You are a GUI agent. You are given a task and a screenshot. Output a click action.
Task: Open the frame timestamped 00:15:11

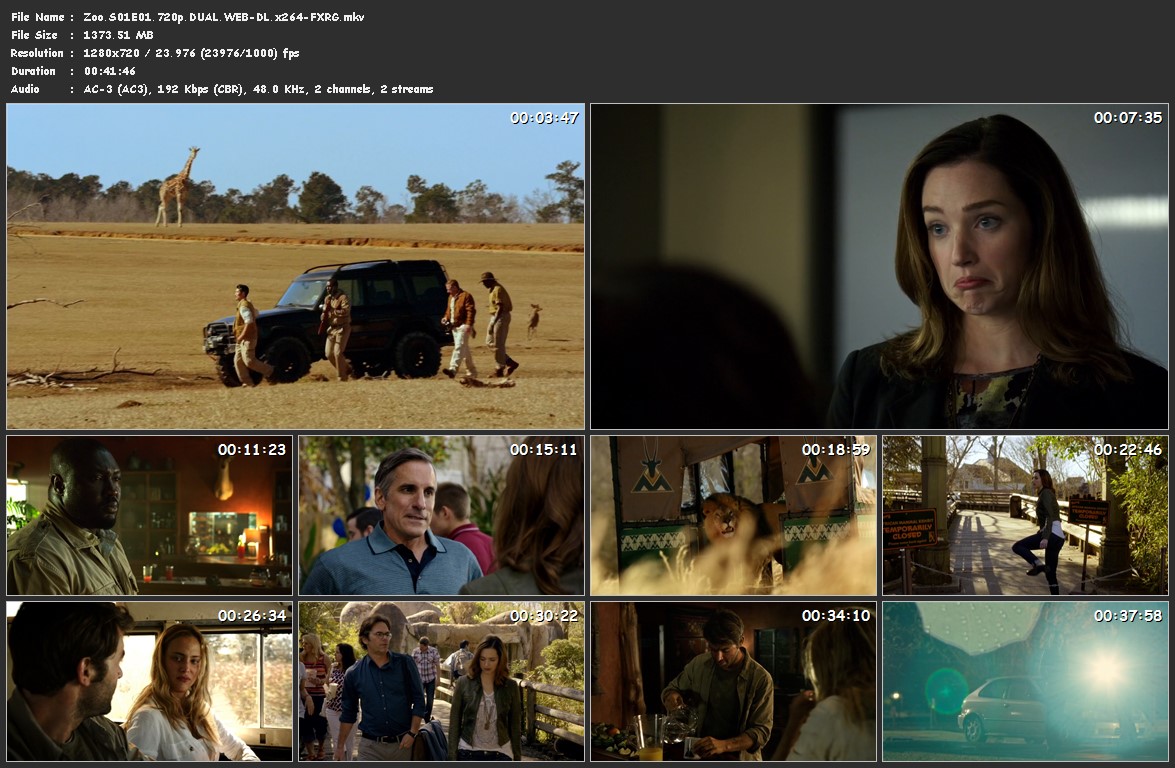(x=441, y=515)
